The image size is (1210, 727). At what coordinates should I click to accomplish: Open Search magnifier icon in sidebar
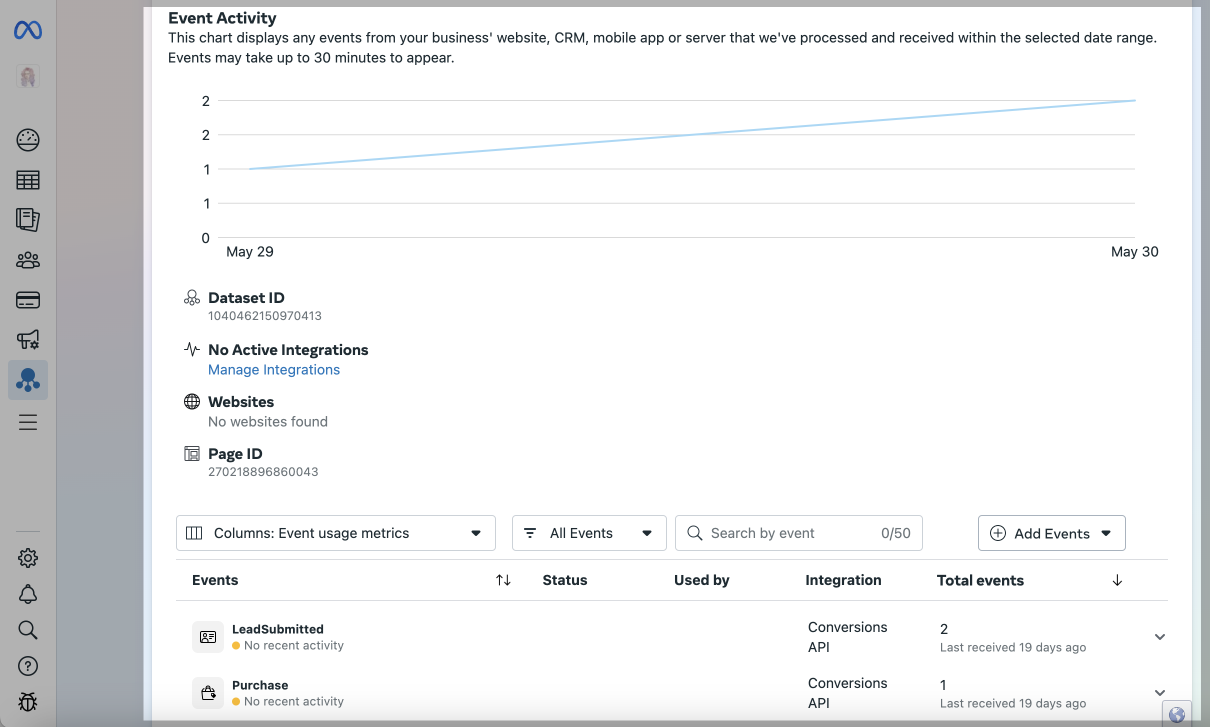click(x=28, y=630)
